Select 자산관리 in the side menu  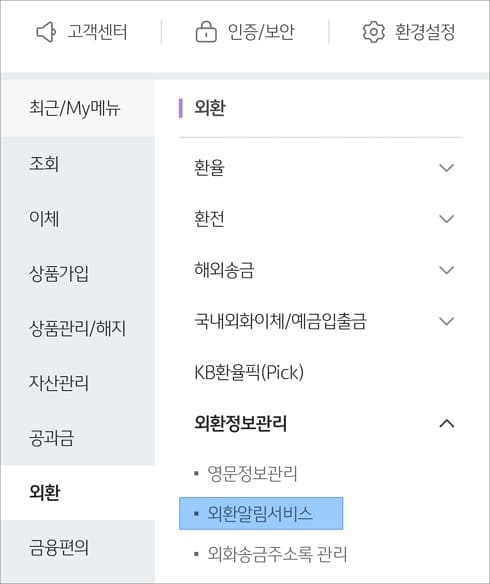coord(77,383)
